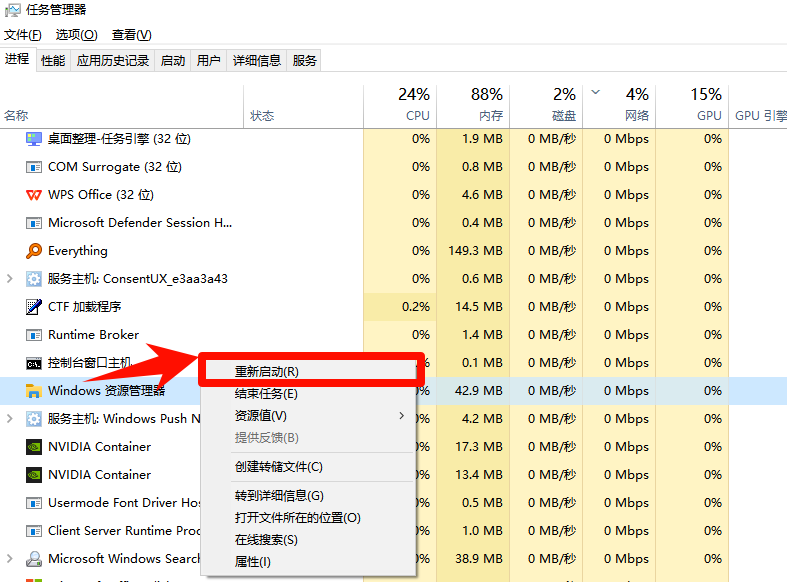Choose 结束任务(E) in the context menu

pos(308,394)
